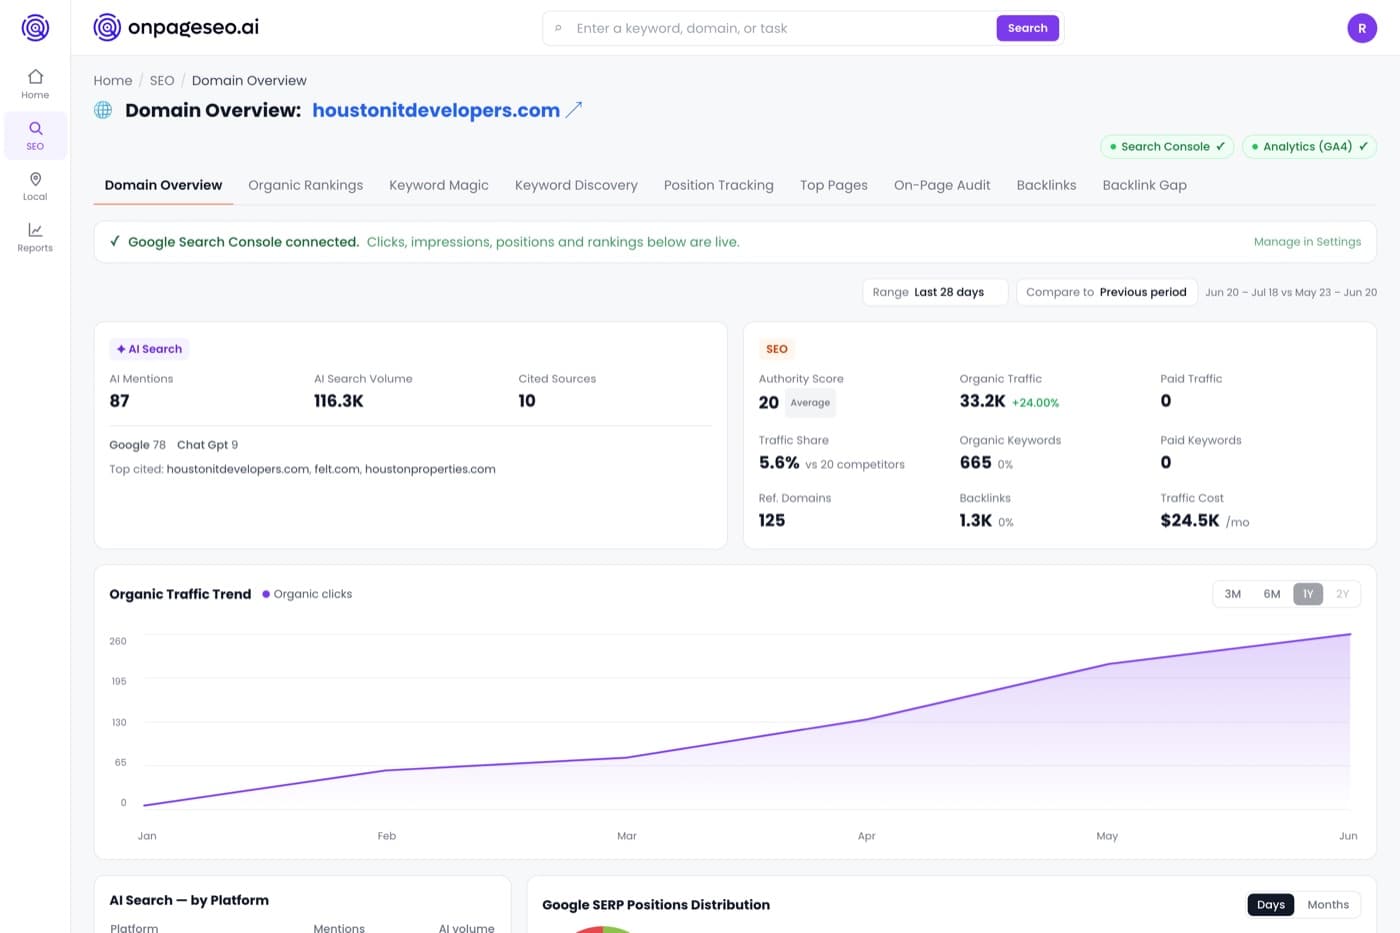Switch to the Top Pages tab
Image resolution: width=1400 pixels, height=933 pixels.
click(833, 185)
